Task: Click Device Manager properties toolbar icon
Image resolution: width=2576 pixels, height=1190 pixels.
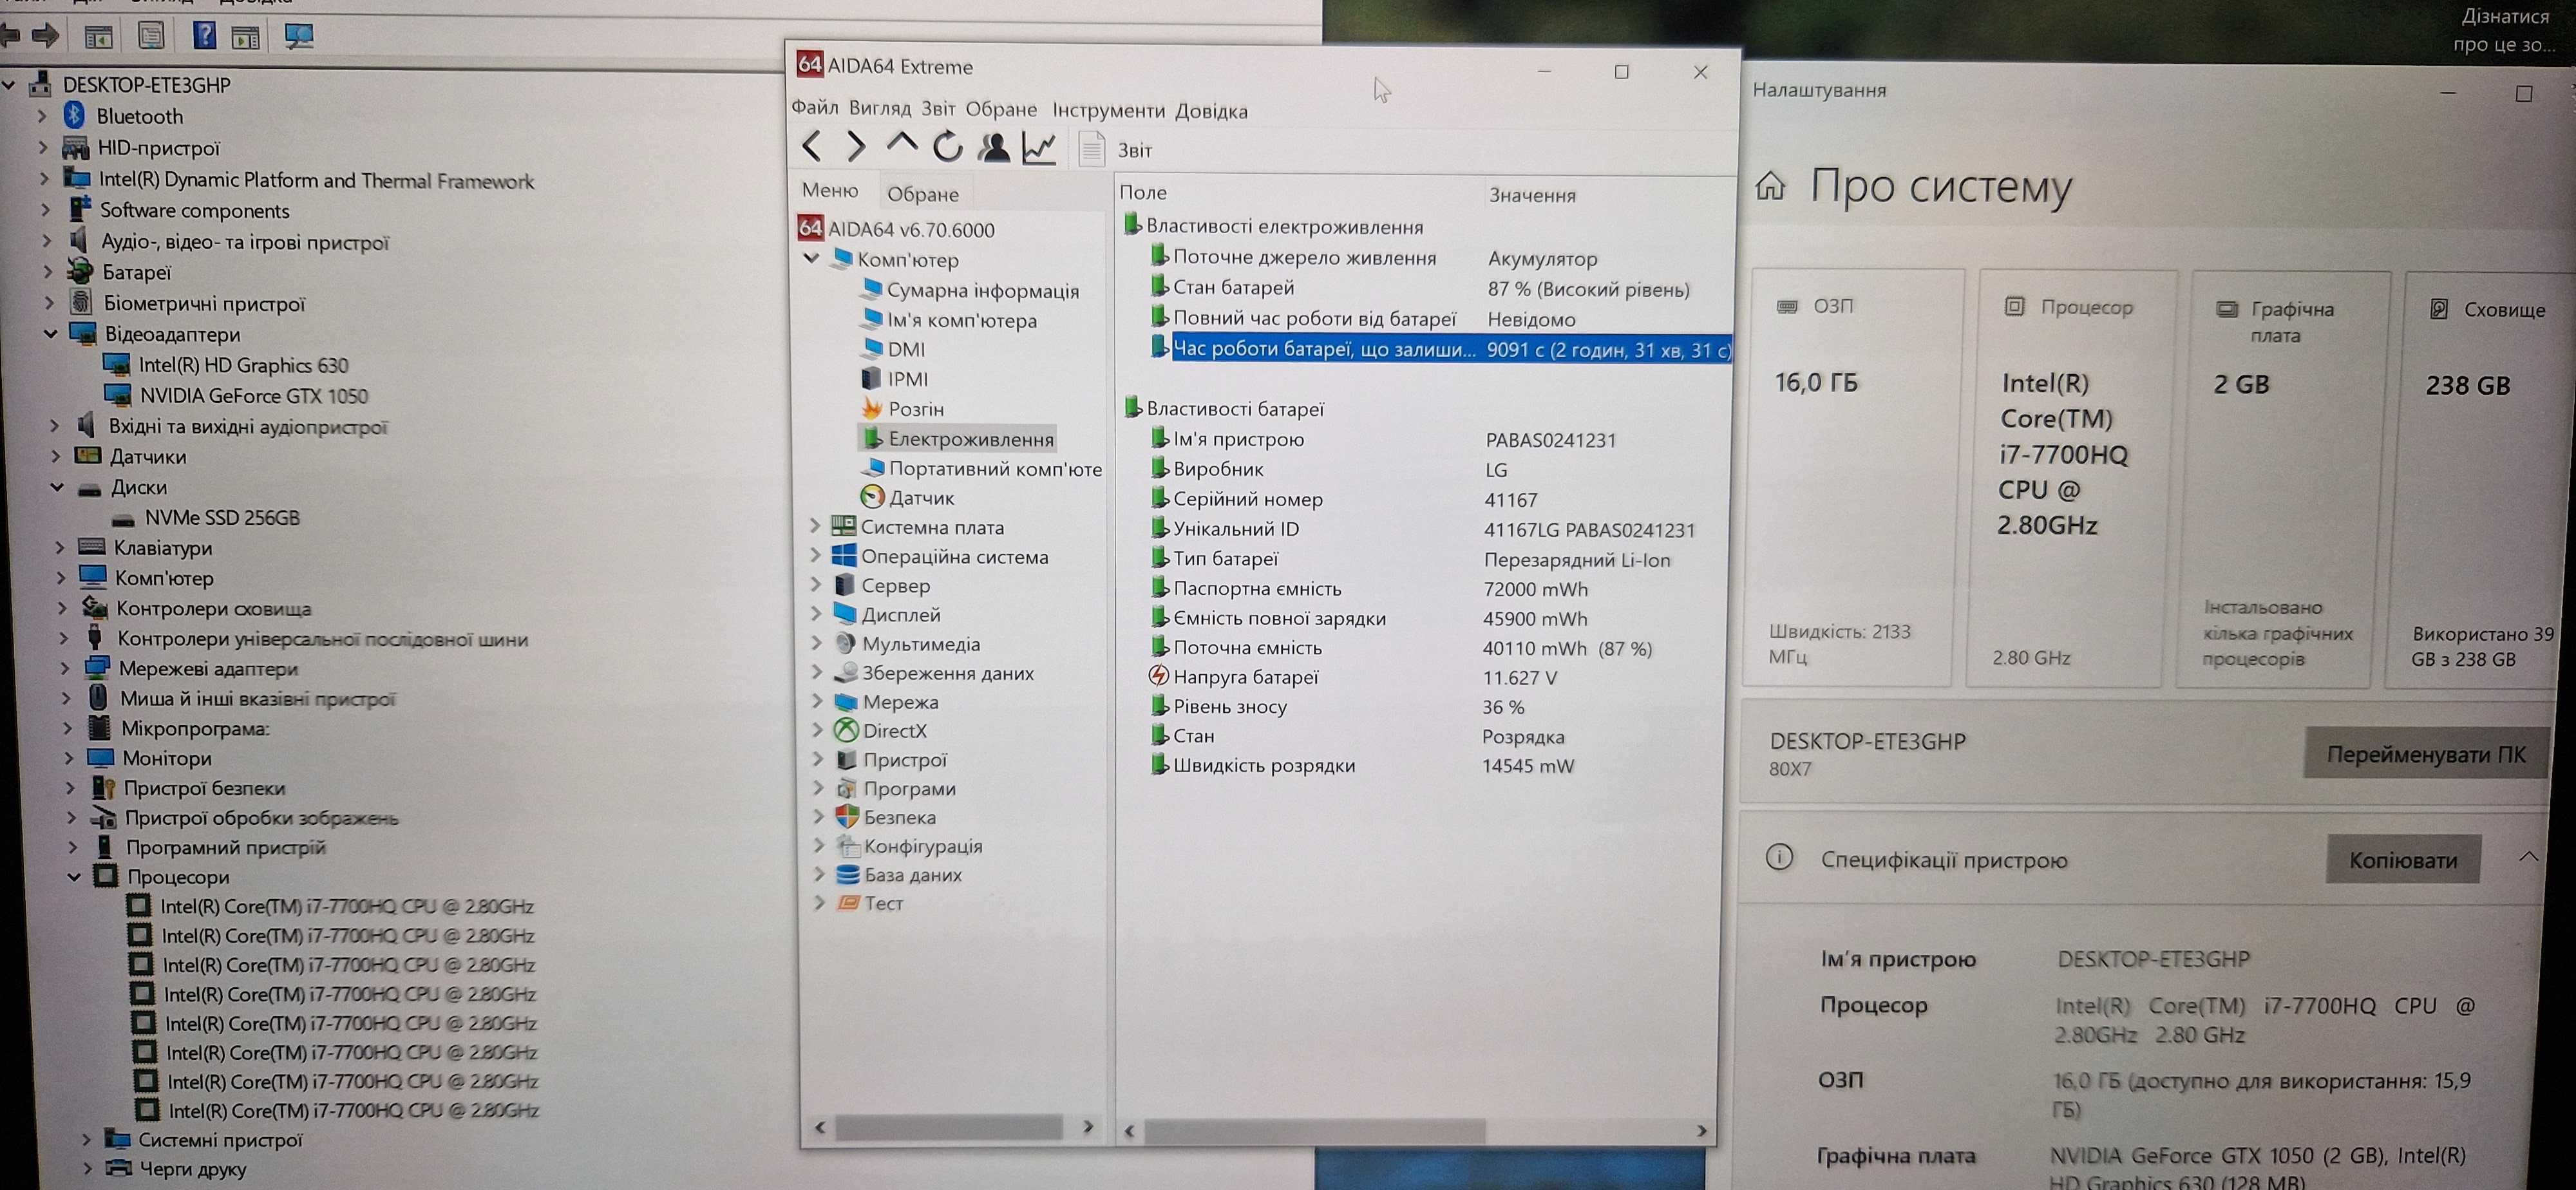Action: [x=151, y=36]
